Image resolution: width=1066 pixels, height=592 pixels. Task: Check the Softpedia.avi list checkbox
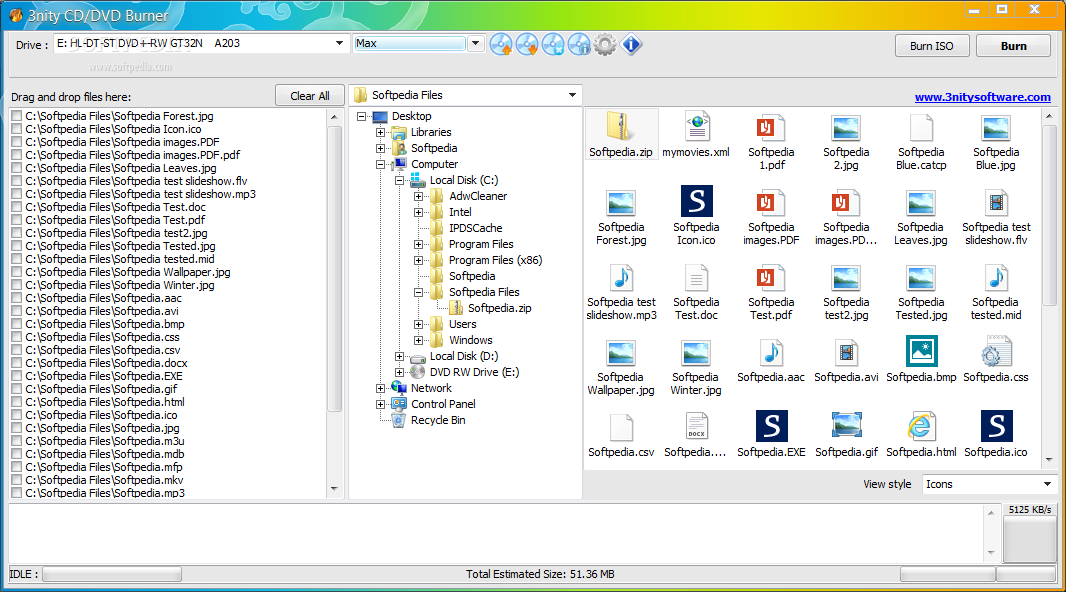(x=17, y=311)
